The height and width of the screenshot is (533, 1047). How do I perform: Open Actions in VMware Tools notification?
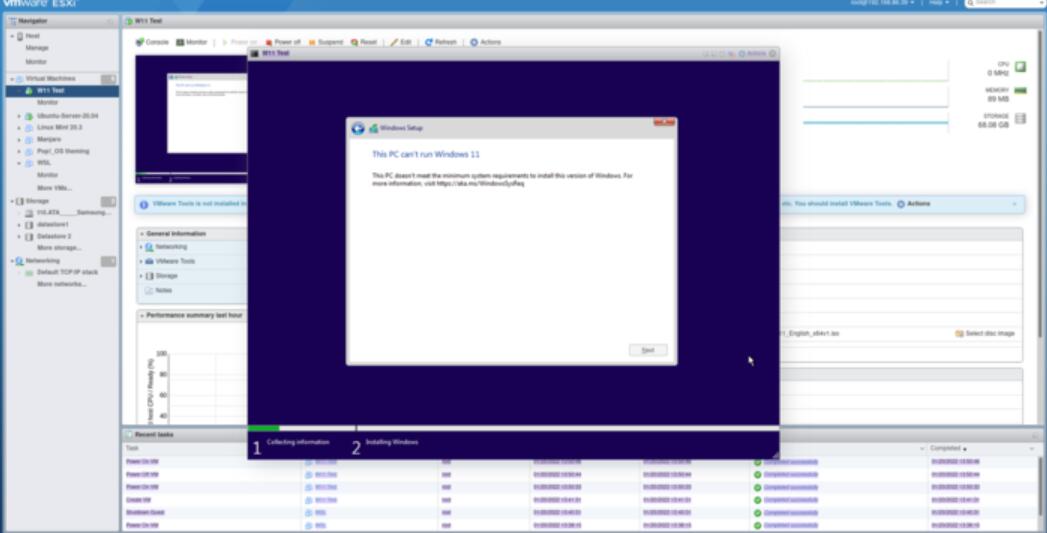click(x=913, y=204)
